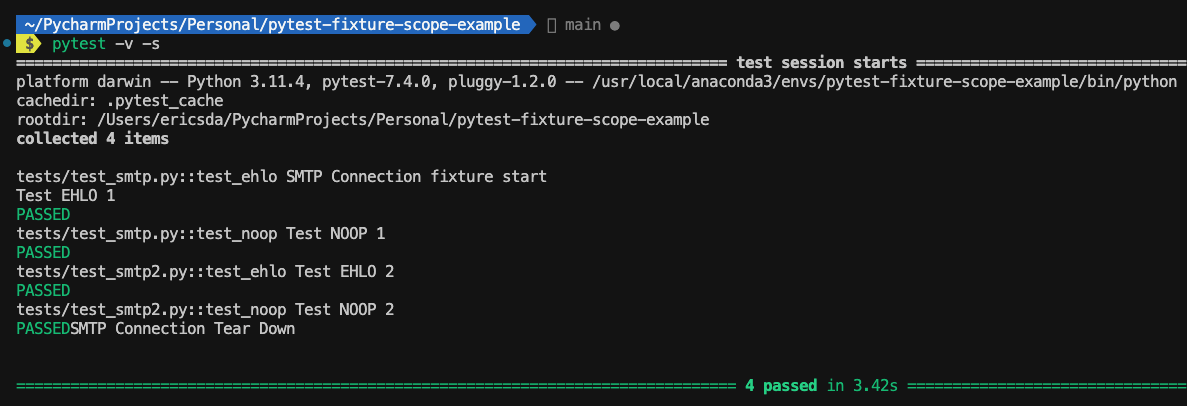Click the rootdir path line
1187x406 pixels.
pos(363,120)
